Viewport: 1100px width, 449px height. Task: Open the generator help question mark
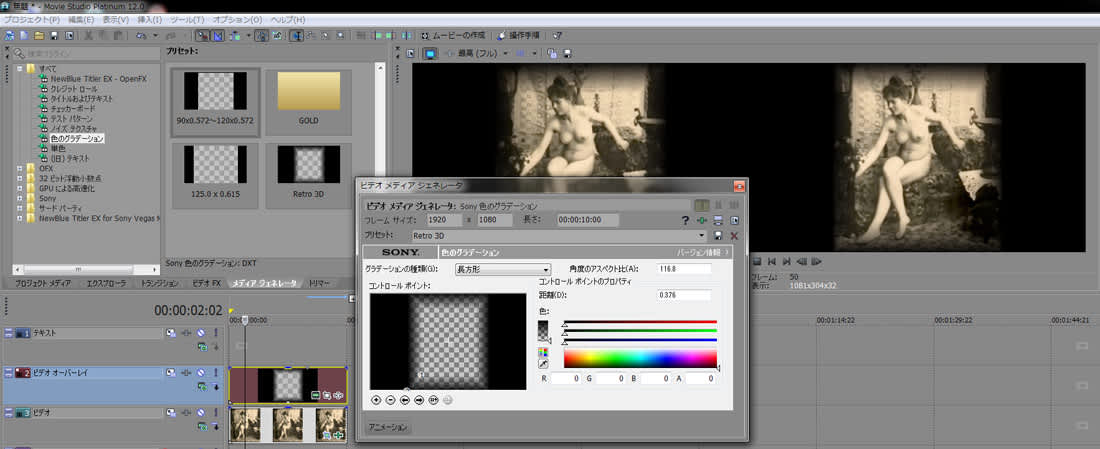click(685, 220)
